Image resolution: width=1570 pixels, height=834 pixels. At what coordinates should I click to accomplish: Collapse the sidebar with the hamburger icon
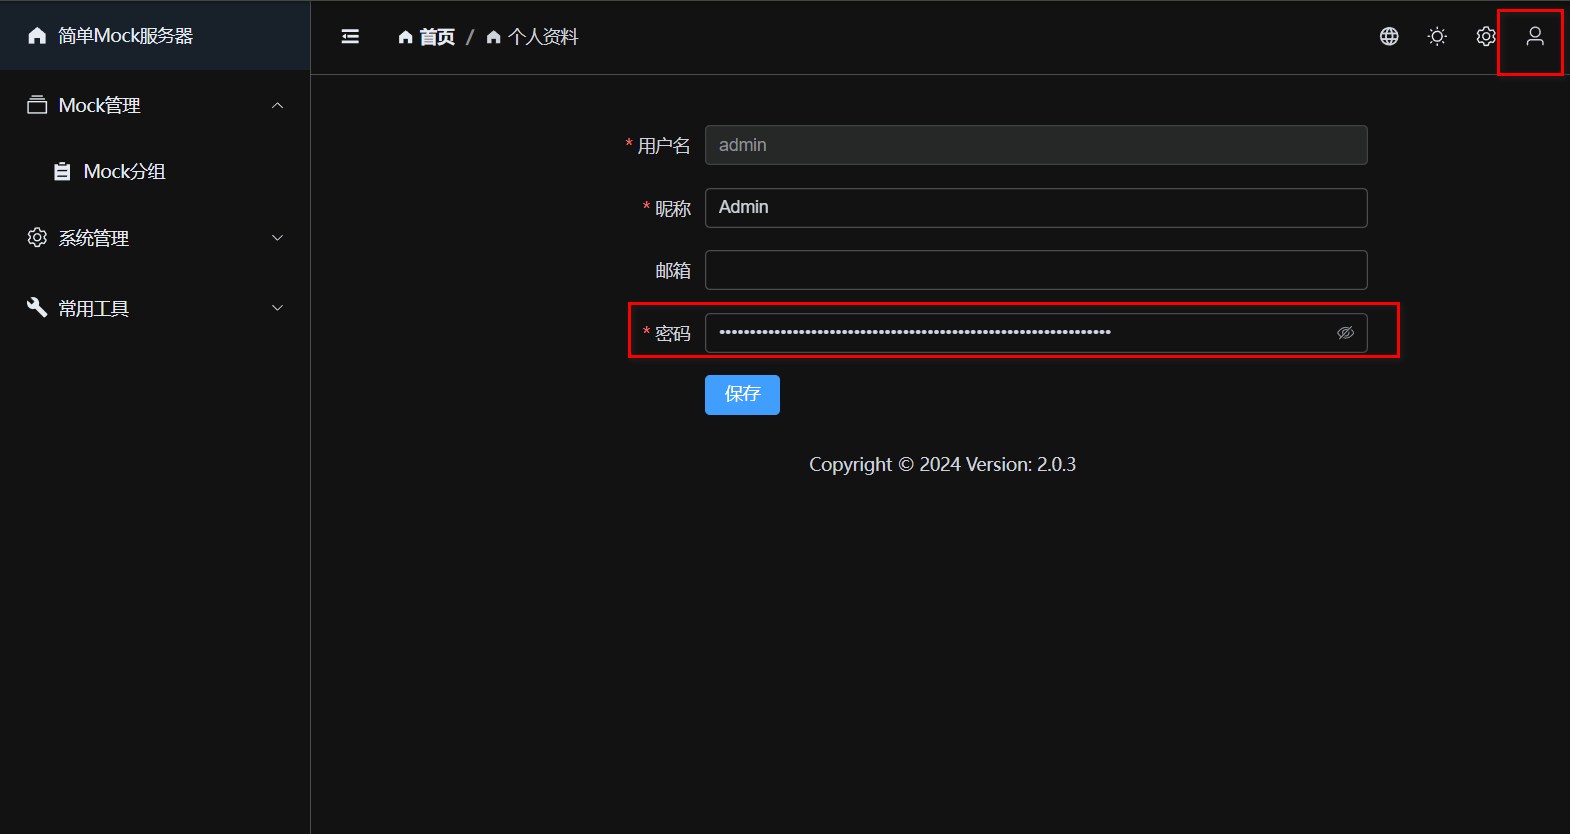(x=350, y=37)
